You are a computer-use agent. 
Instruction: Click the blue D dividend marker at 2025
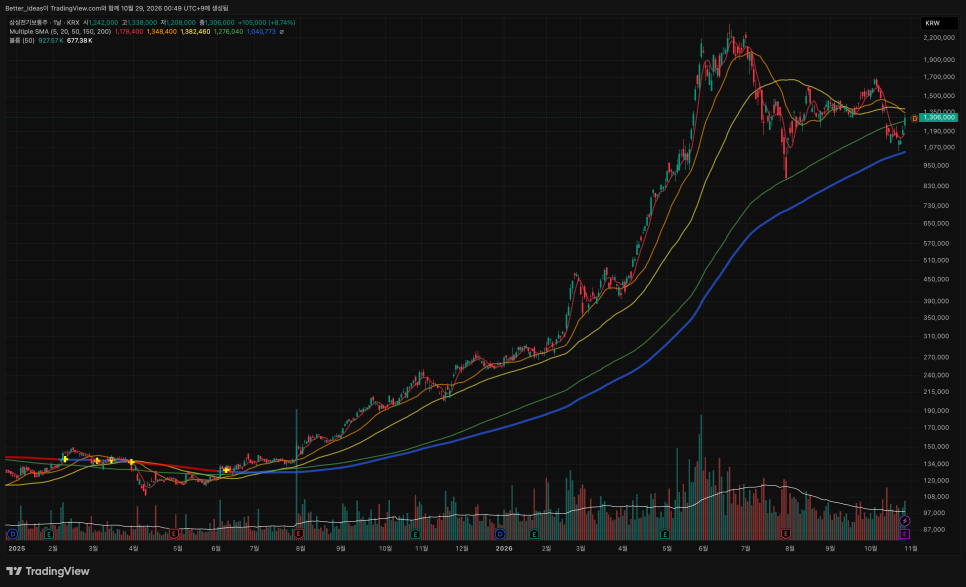(x=12, y=534)
